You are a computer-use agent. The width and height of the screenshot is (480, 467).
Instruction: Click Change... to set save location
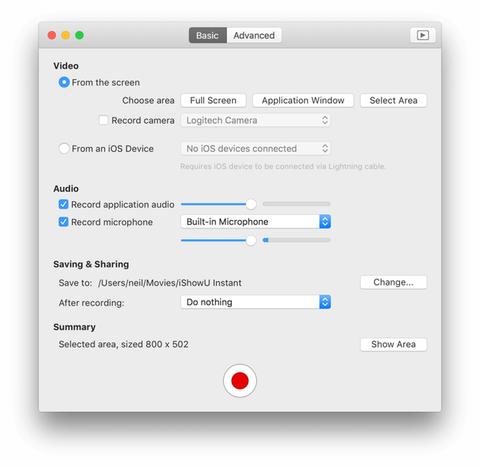(x=393, y=282)
